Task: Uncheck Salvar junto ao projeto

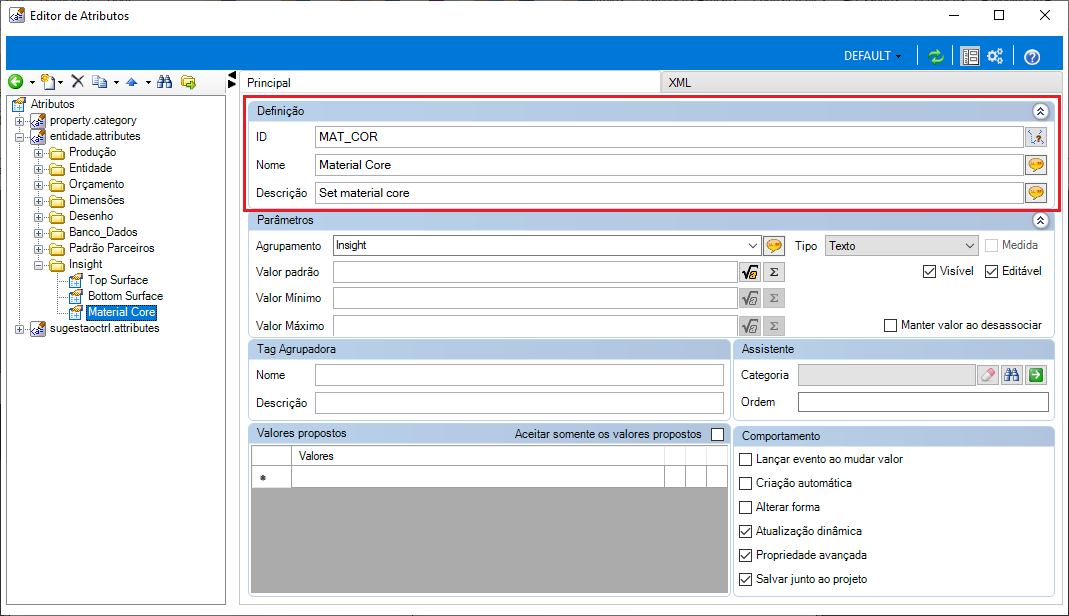Action: (746, 579)
